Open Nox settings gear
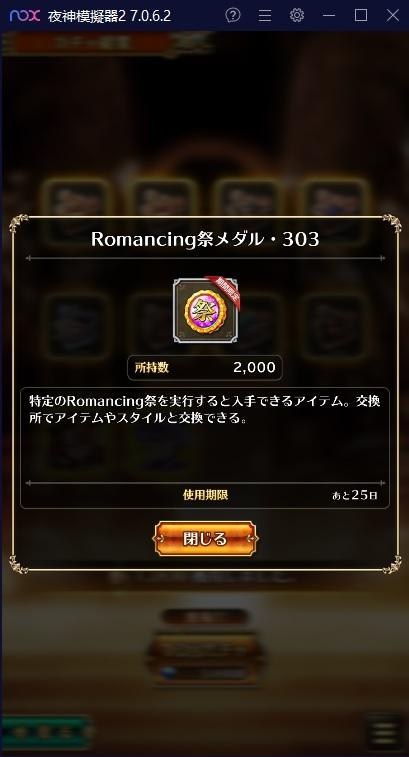The width and height of the screenshot is (409, 757). [x=296, y=15]
